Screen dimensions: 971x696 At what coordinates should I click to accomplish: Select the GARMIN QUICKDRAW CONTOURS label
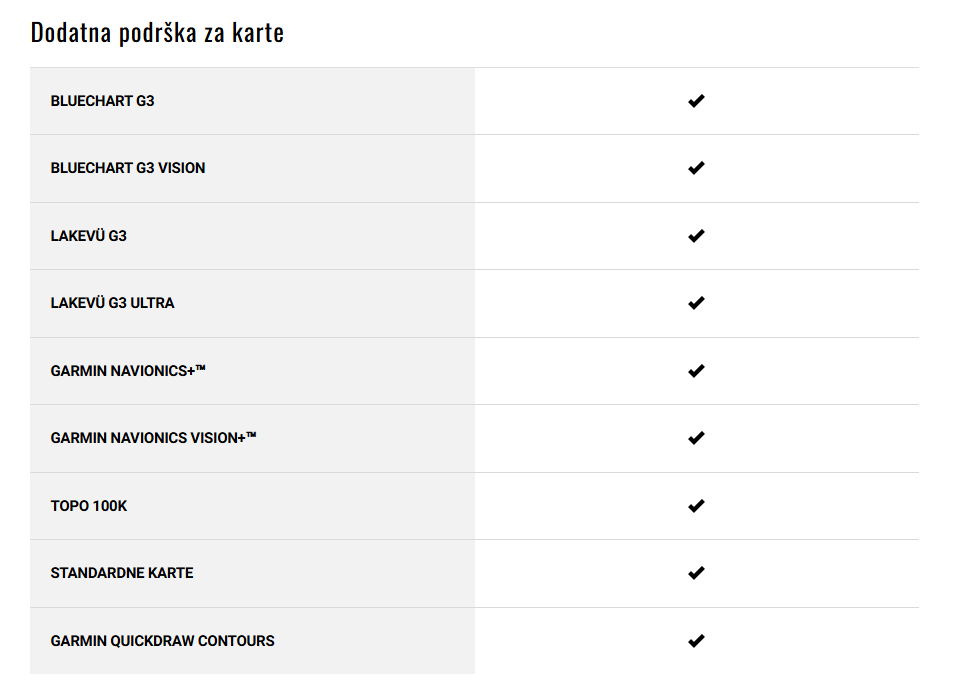(162, 641)
